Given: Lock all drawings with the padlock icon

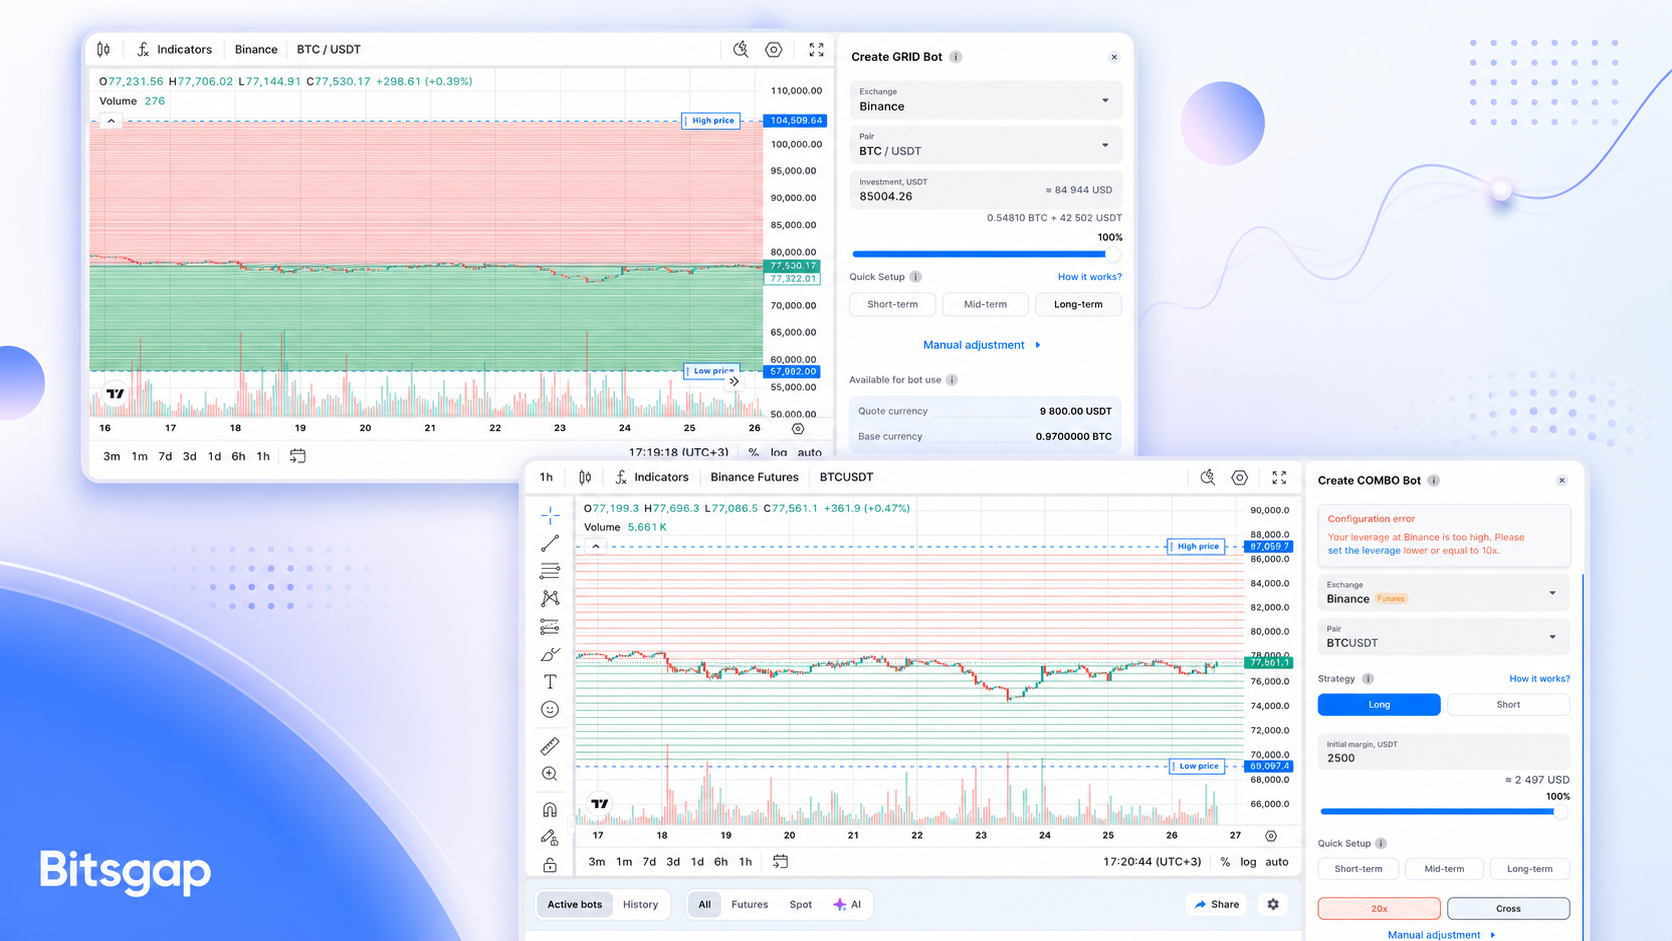Looking at the screenshot, I should coord(550,864).
